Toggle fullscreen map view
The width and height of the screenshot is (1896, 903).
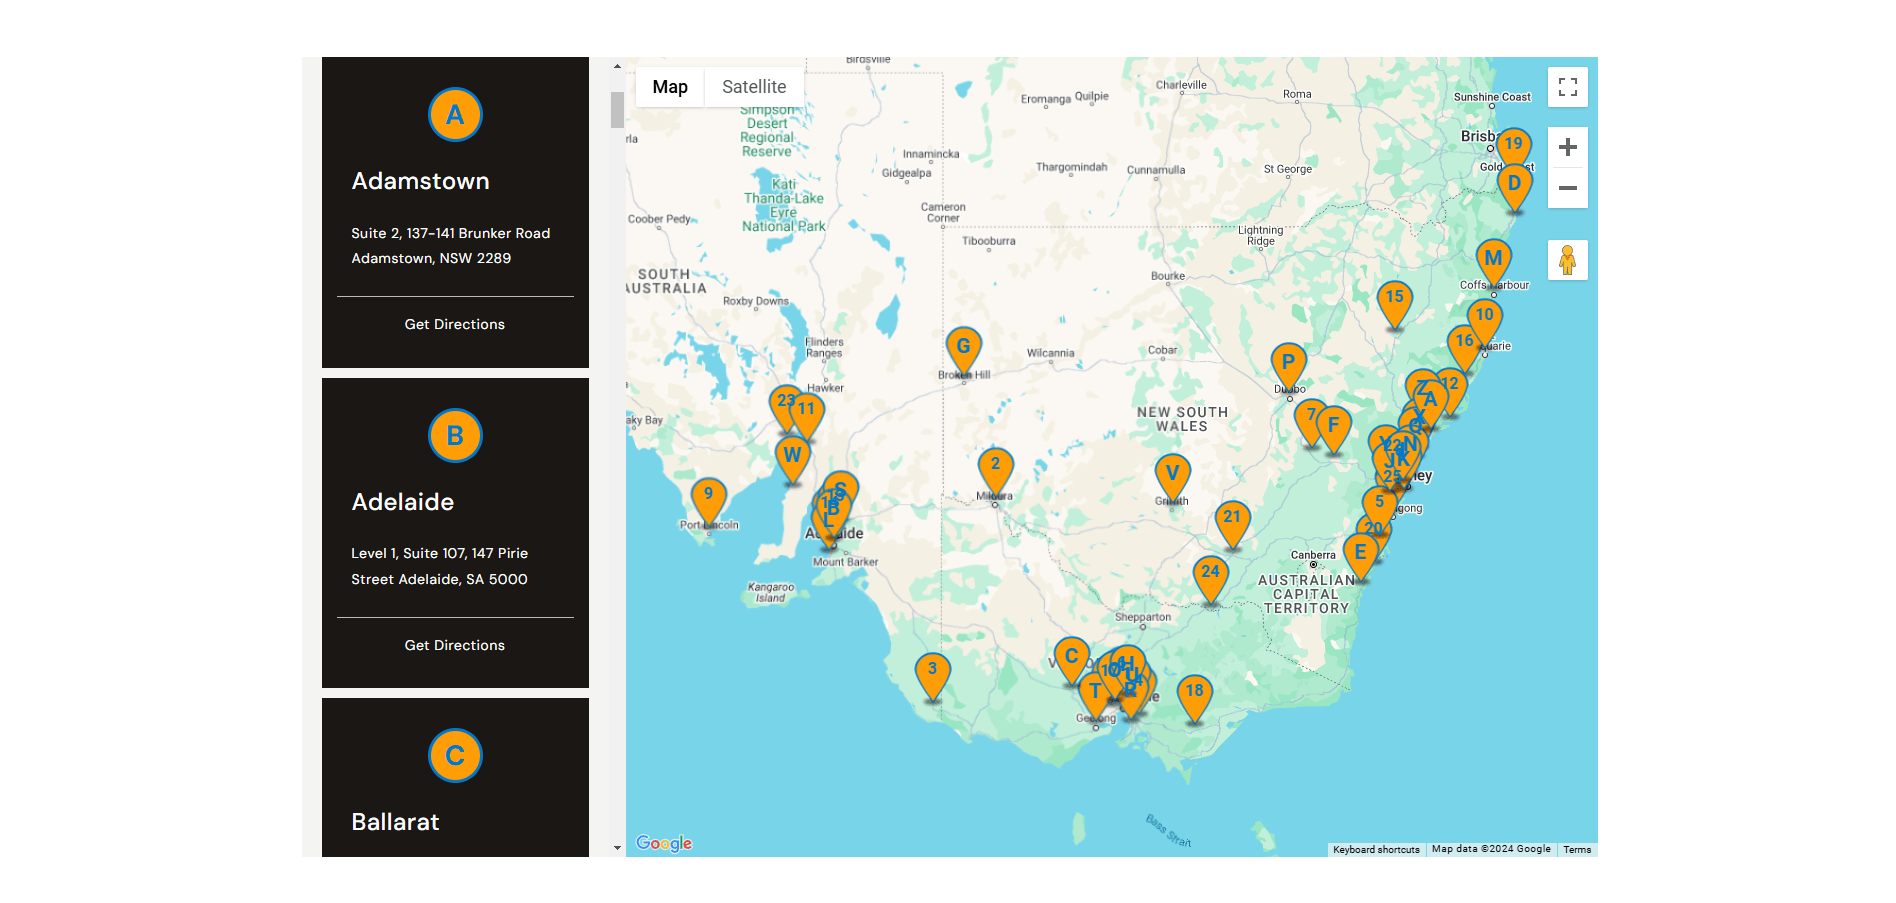(1567, 87)
